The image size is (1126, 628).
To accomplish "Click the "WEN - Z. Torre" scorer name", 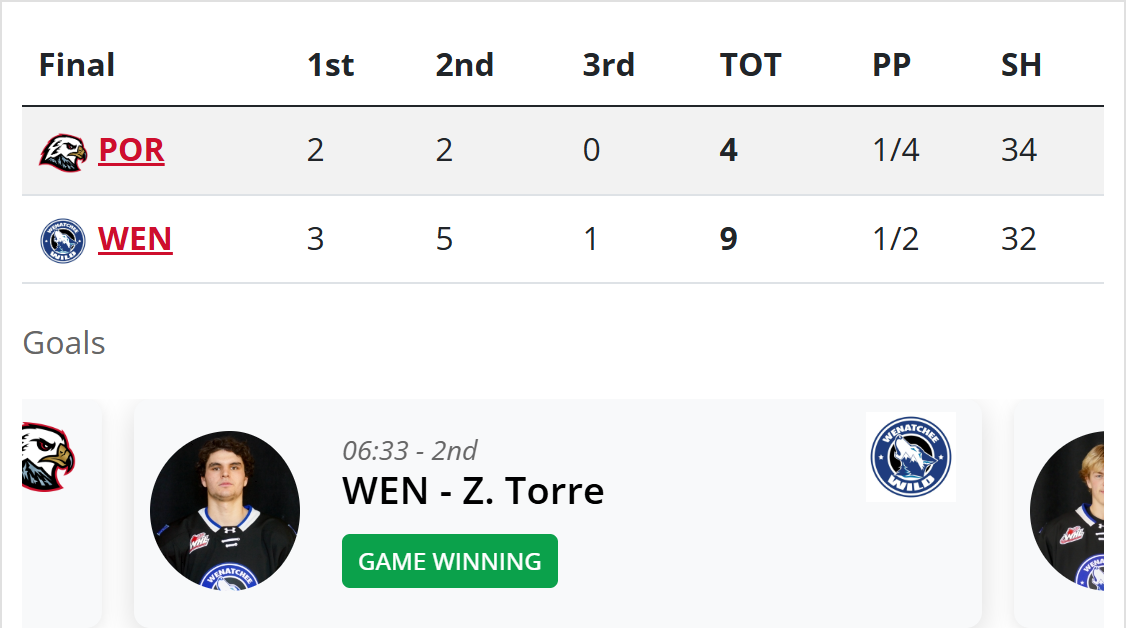I will click(473, 491).
